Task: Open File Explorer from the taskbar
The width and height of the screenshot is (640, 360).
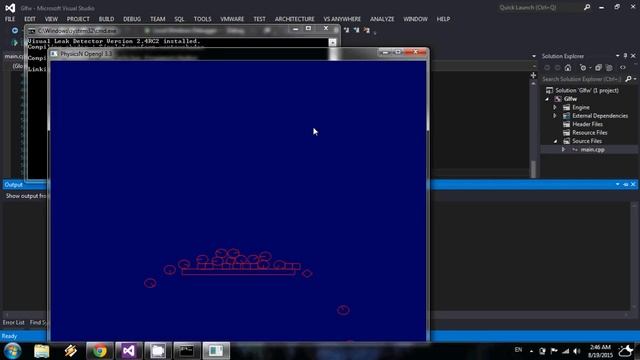Action: (x=42, y=351)
